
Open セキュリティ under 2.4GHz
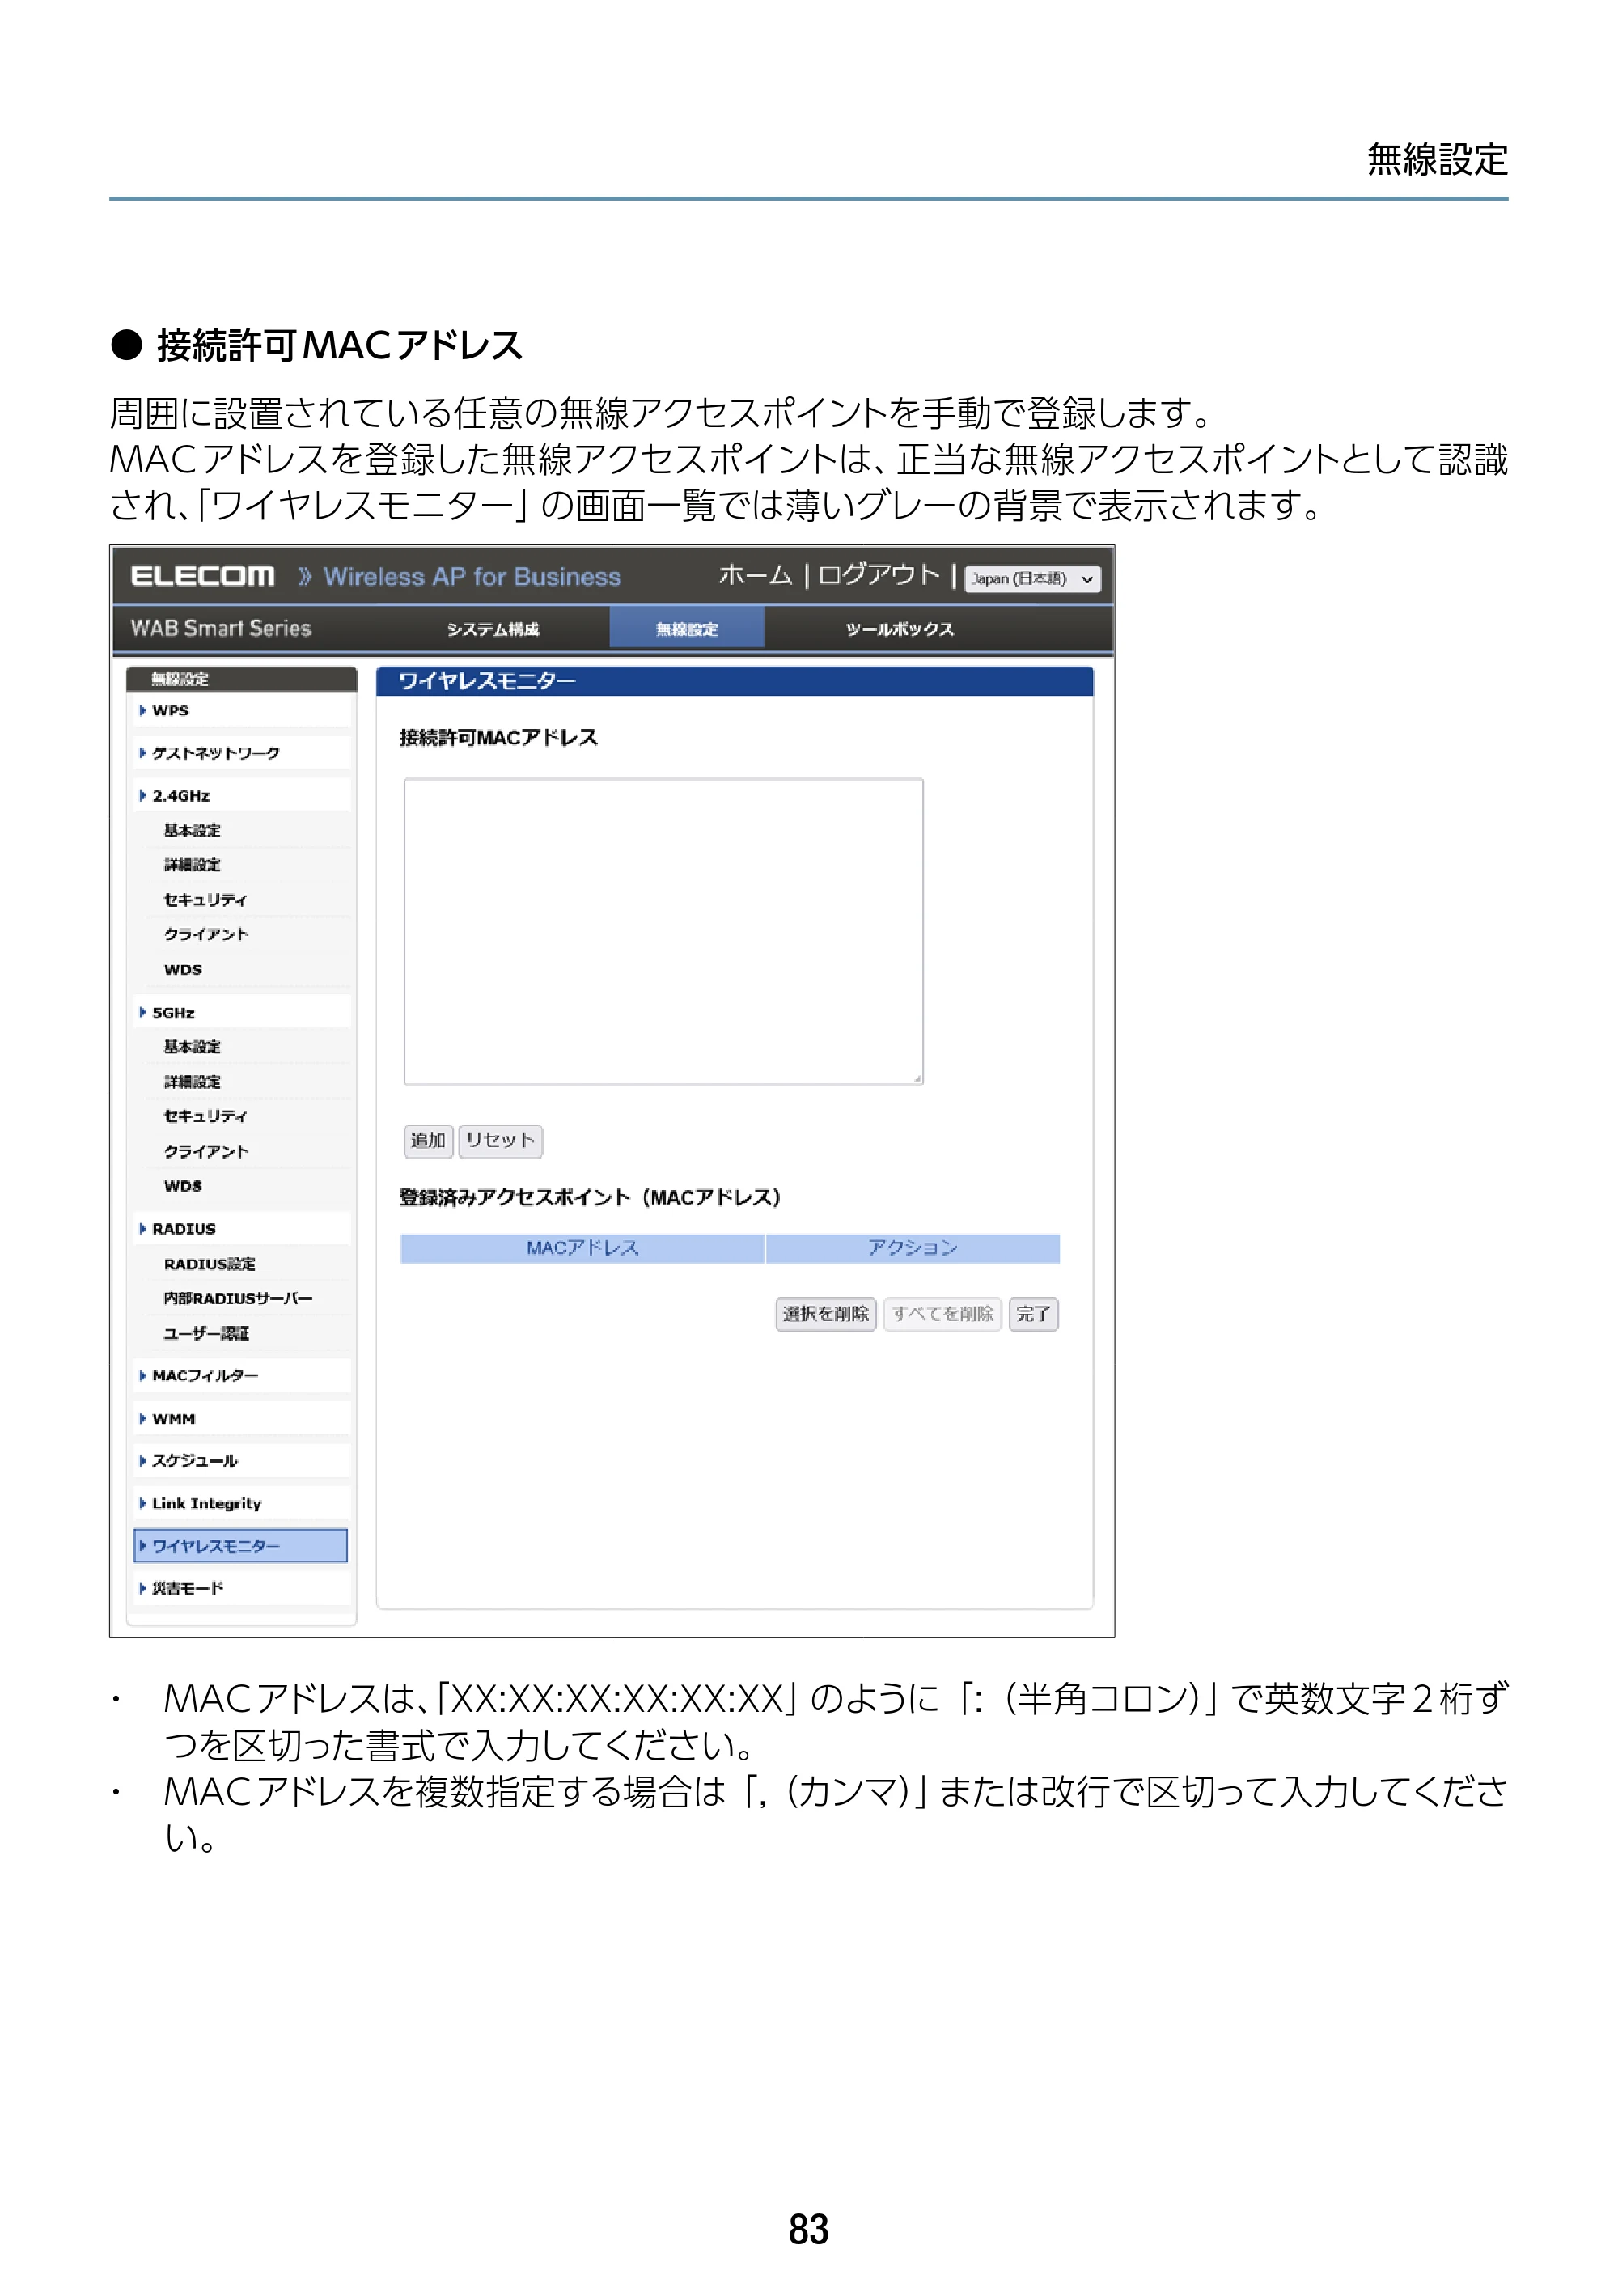(205, 899)
